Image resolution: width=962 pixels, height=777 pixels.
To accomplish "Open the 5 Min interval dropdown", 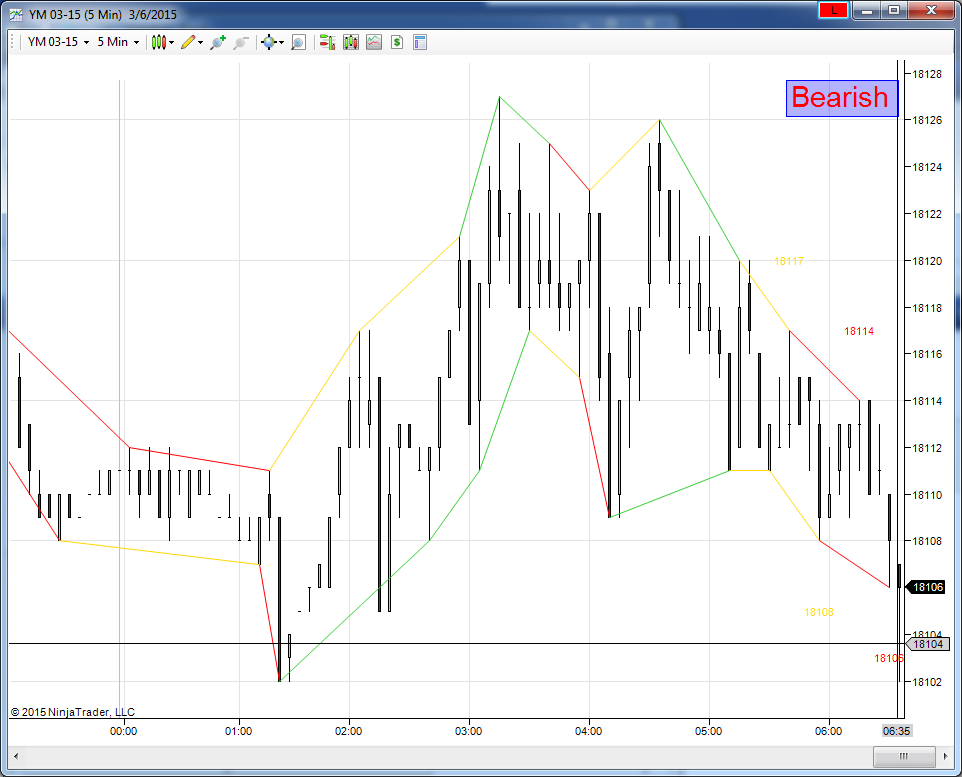I will (x=118, y=42).
